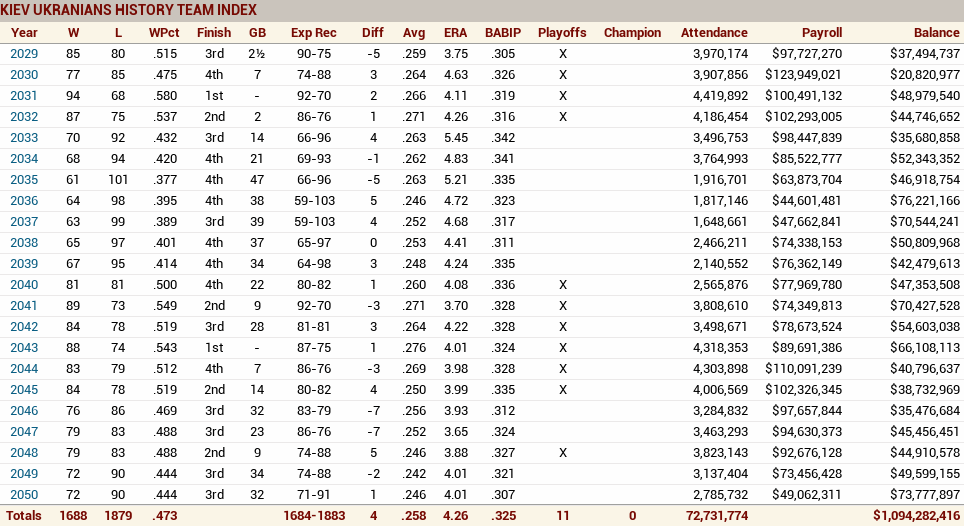Viewport: 964px width, 526px height.
Task: Click the Attendance column header
Action: tap(714, 33)
